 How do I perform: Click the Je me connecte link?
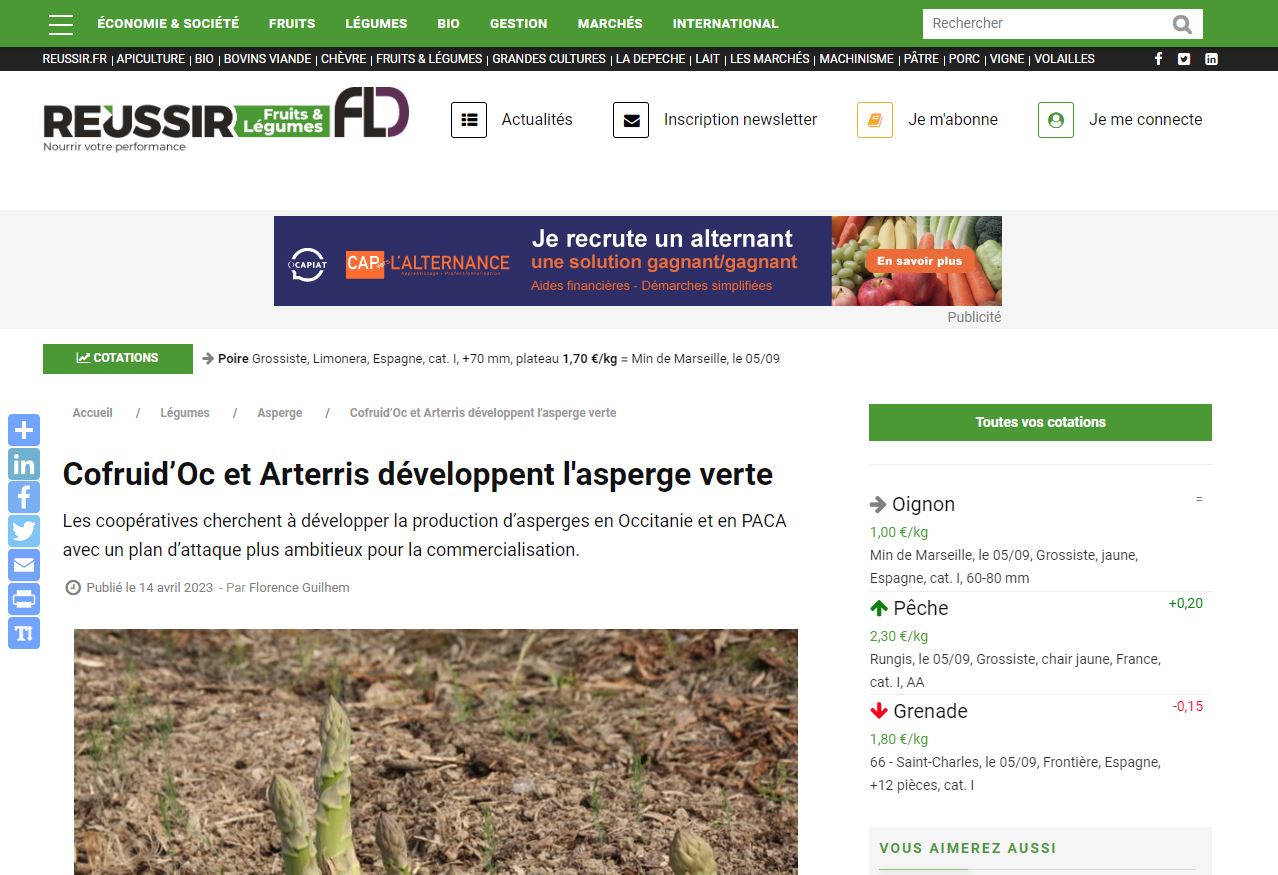pos(1145,120)
